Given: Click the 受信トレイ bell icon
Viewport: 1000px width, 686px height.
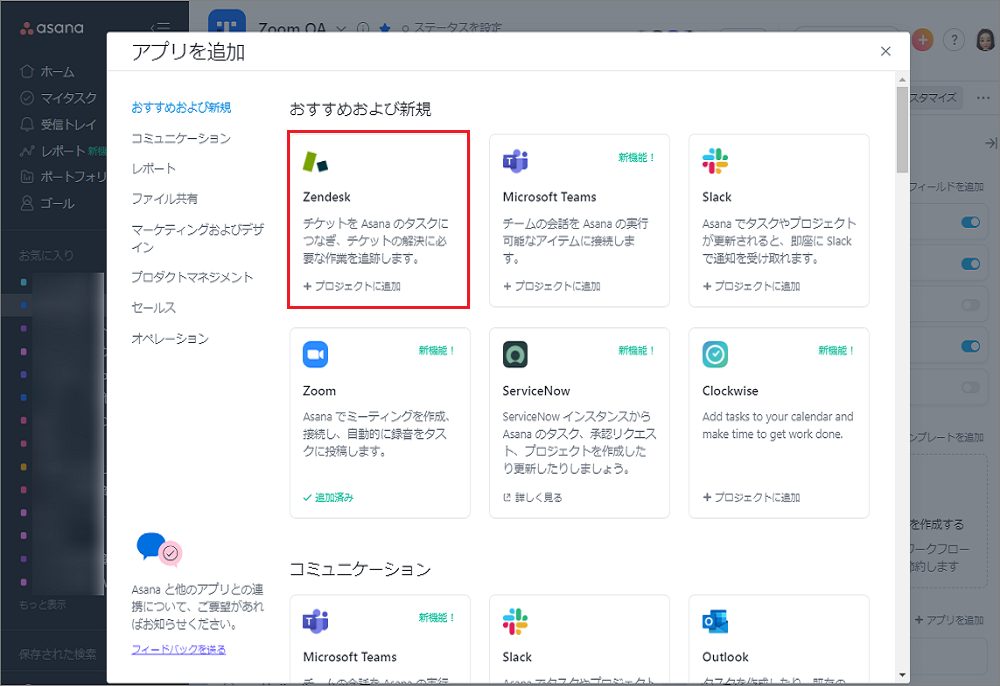Looking at the screenshot, I should 27,124.
